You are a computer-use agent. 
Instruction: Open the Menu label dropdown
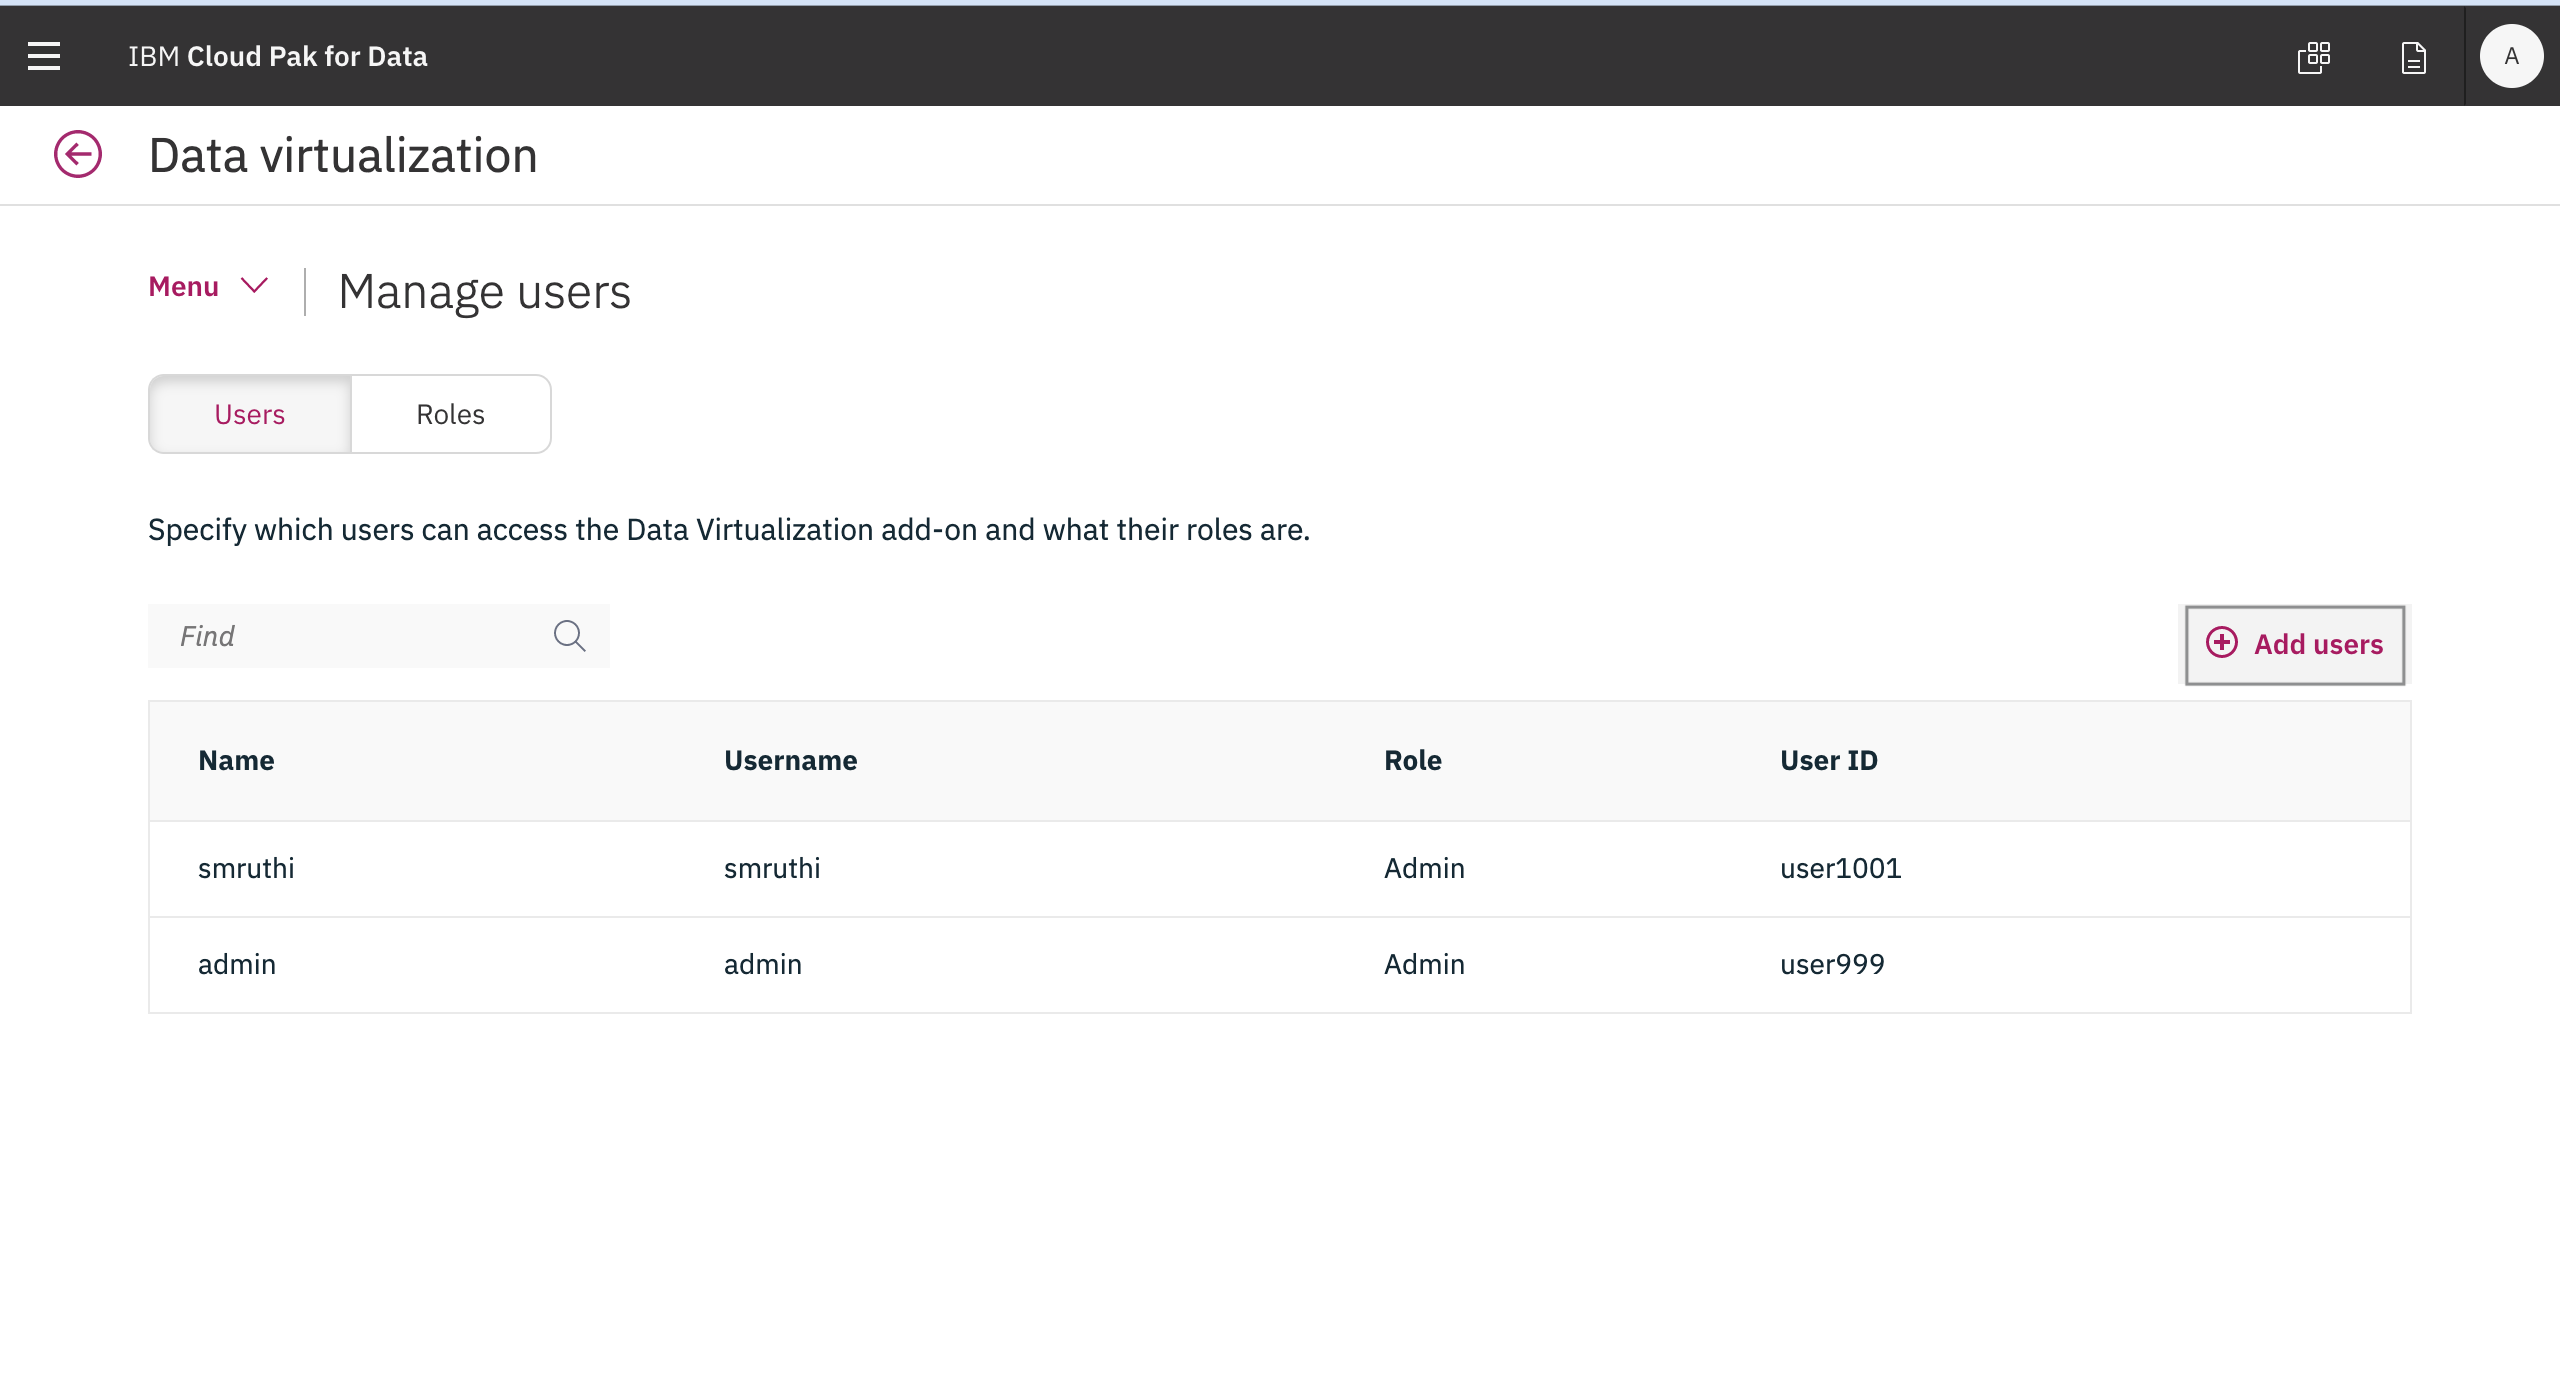point(184,287)
